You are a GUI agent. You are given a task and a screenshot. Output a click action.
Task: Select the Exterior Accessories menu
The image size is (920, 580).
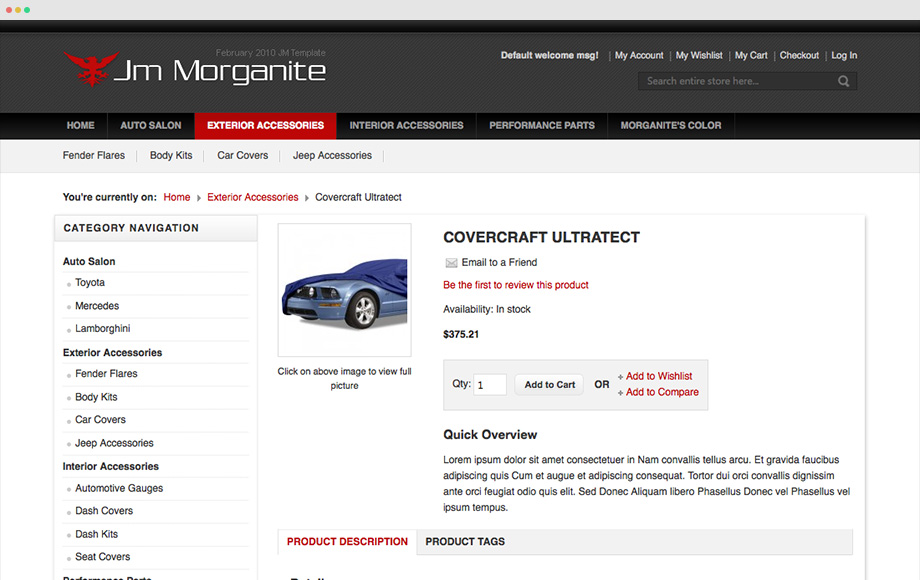click(265, 126)
